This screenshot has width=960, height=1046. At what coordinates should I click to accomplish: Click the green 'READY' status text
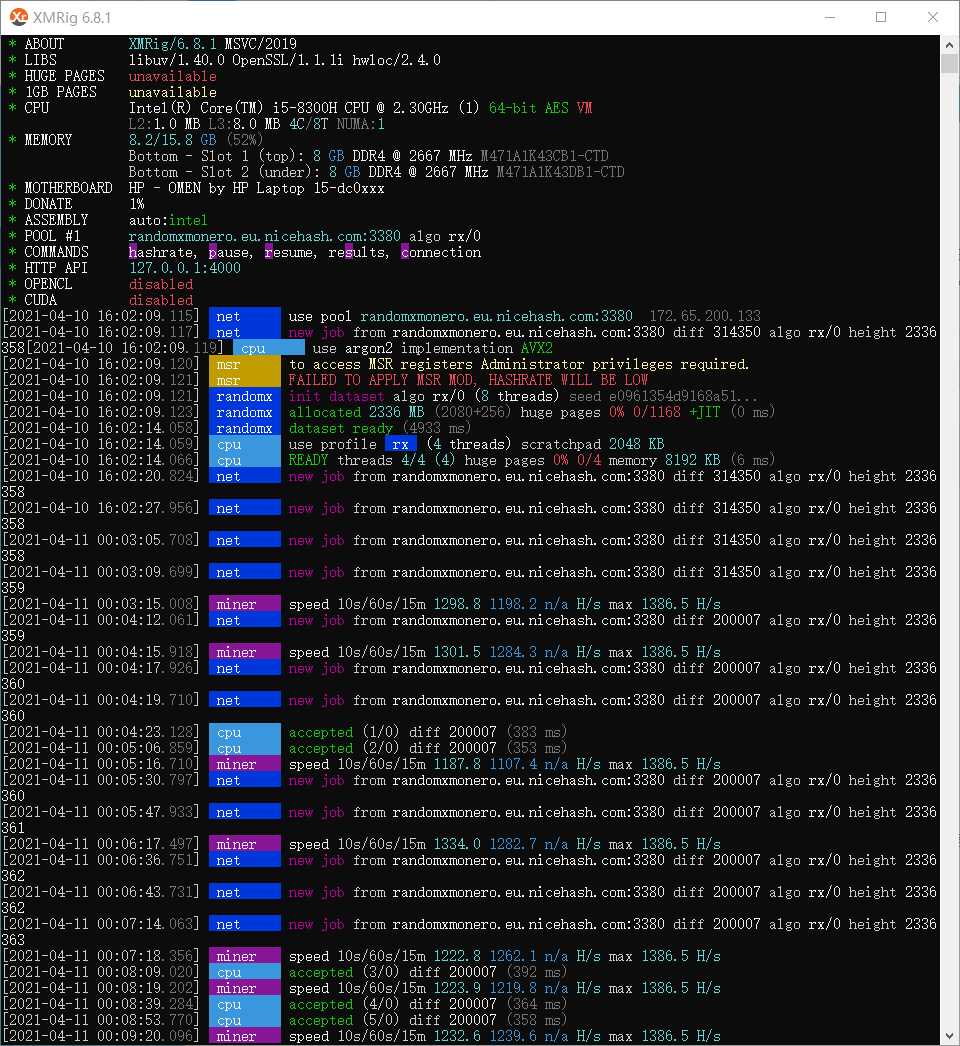coord(308,460)
